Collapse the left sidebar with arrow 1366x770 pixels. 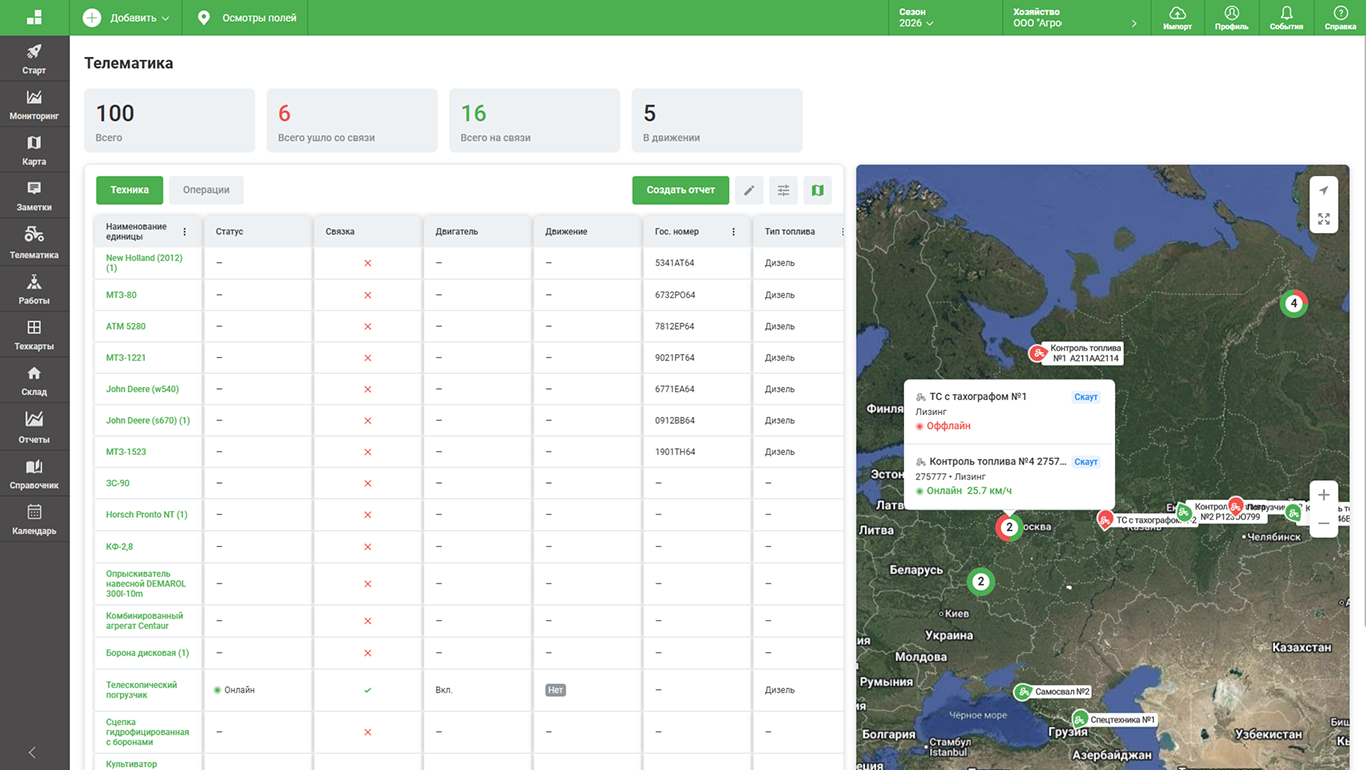pyautogui.click(x=32, y=752)
